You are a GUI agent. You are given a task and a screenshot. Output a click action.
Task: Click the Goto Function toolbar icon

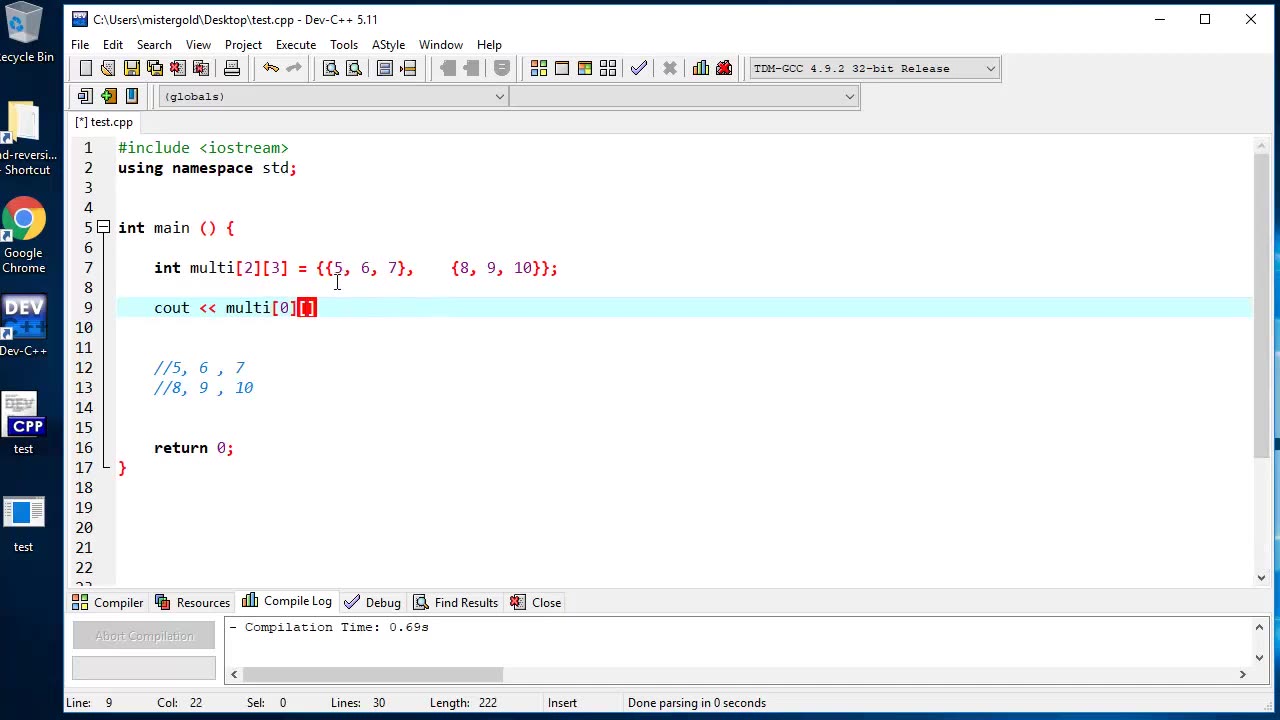tap(384, 68)
